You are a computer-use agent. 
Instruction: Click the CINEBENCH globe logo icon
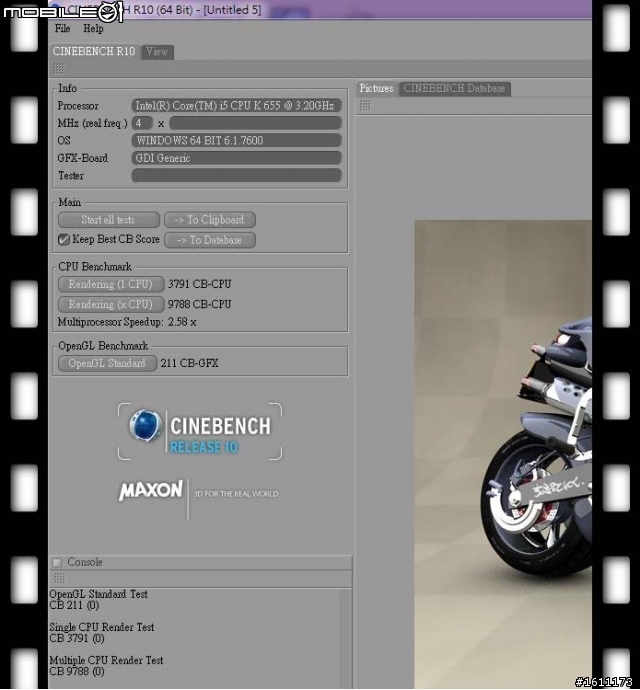click(x=145, y=425)
